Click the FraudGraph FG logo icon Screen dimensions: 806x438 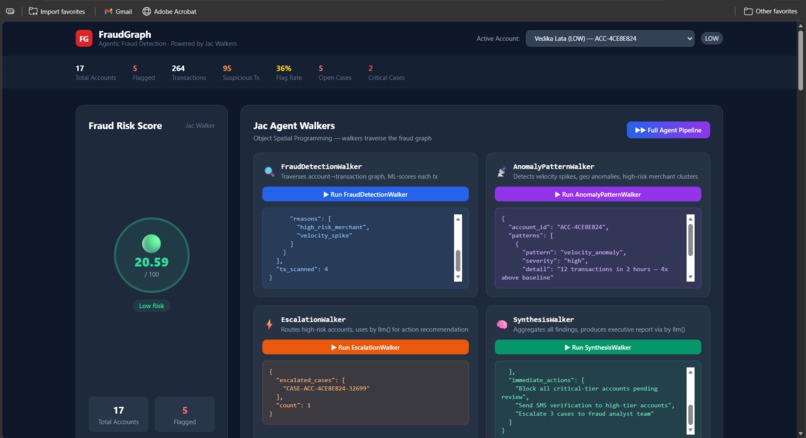84,39
